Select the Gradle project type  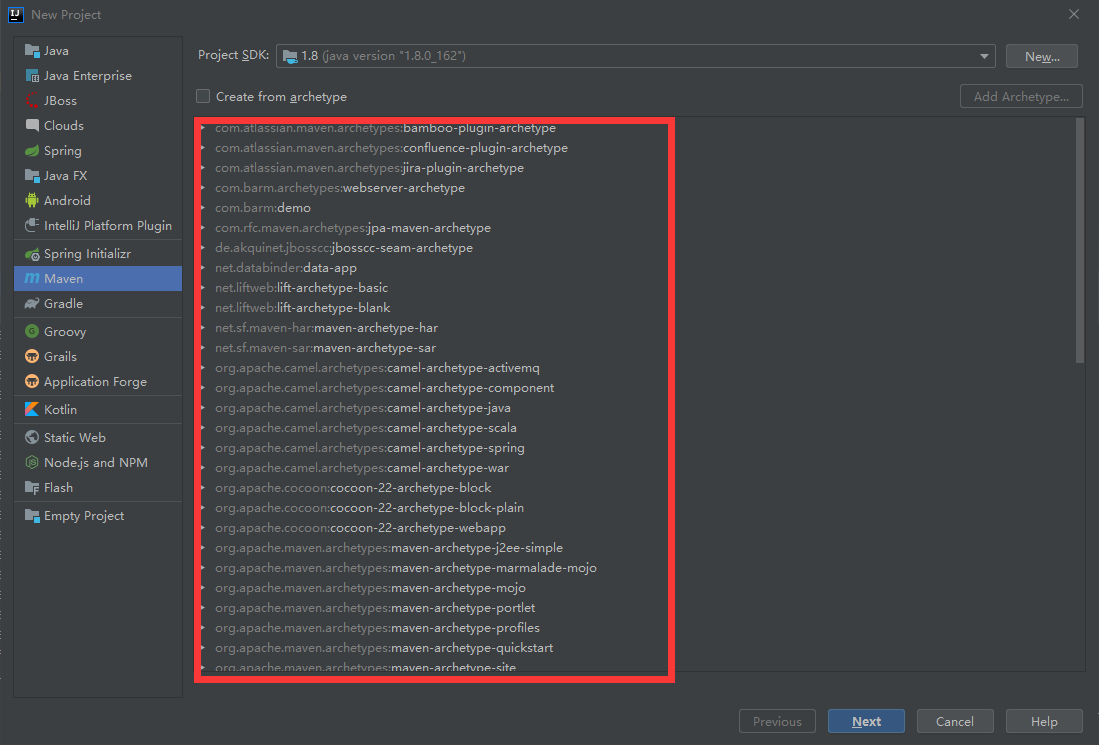(98, 303)
